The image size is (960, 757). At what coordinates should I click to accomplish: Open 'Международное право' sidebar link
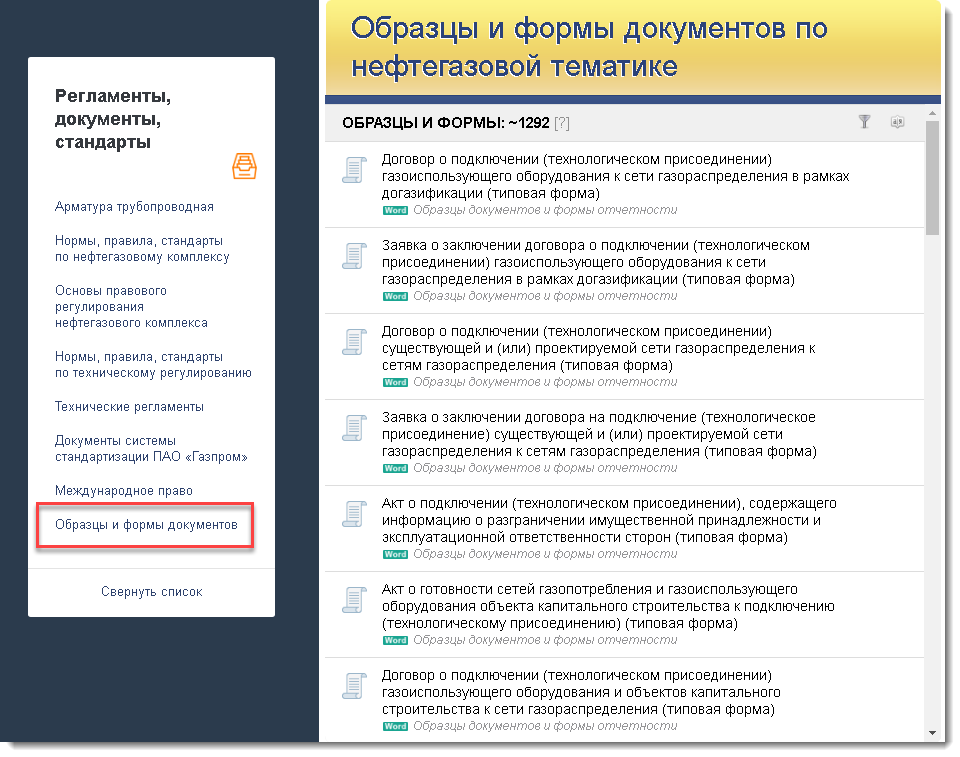tap(124, 491)
